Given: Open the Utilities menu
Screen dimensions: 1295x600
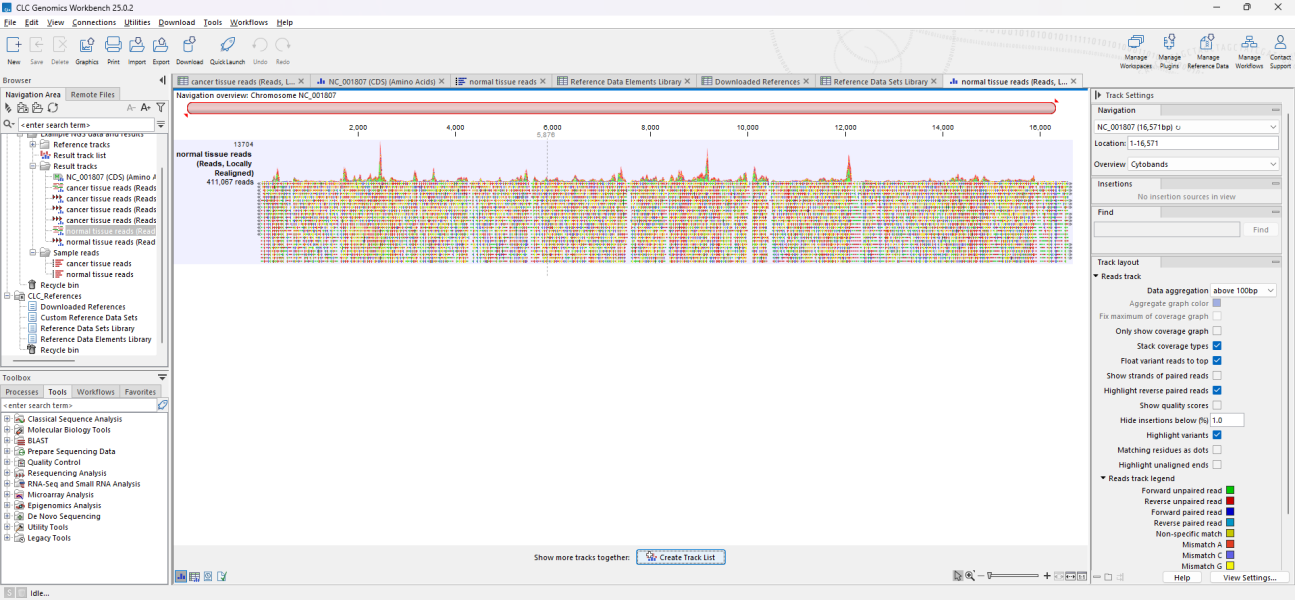Looking at the screenshot, I should click(x=137, y=22).
